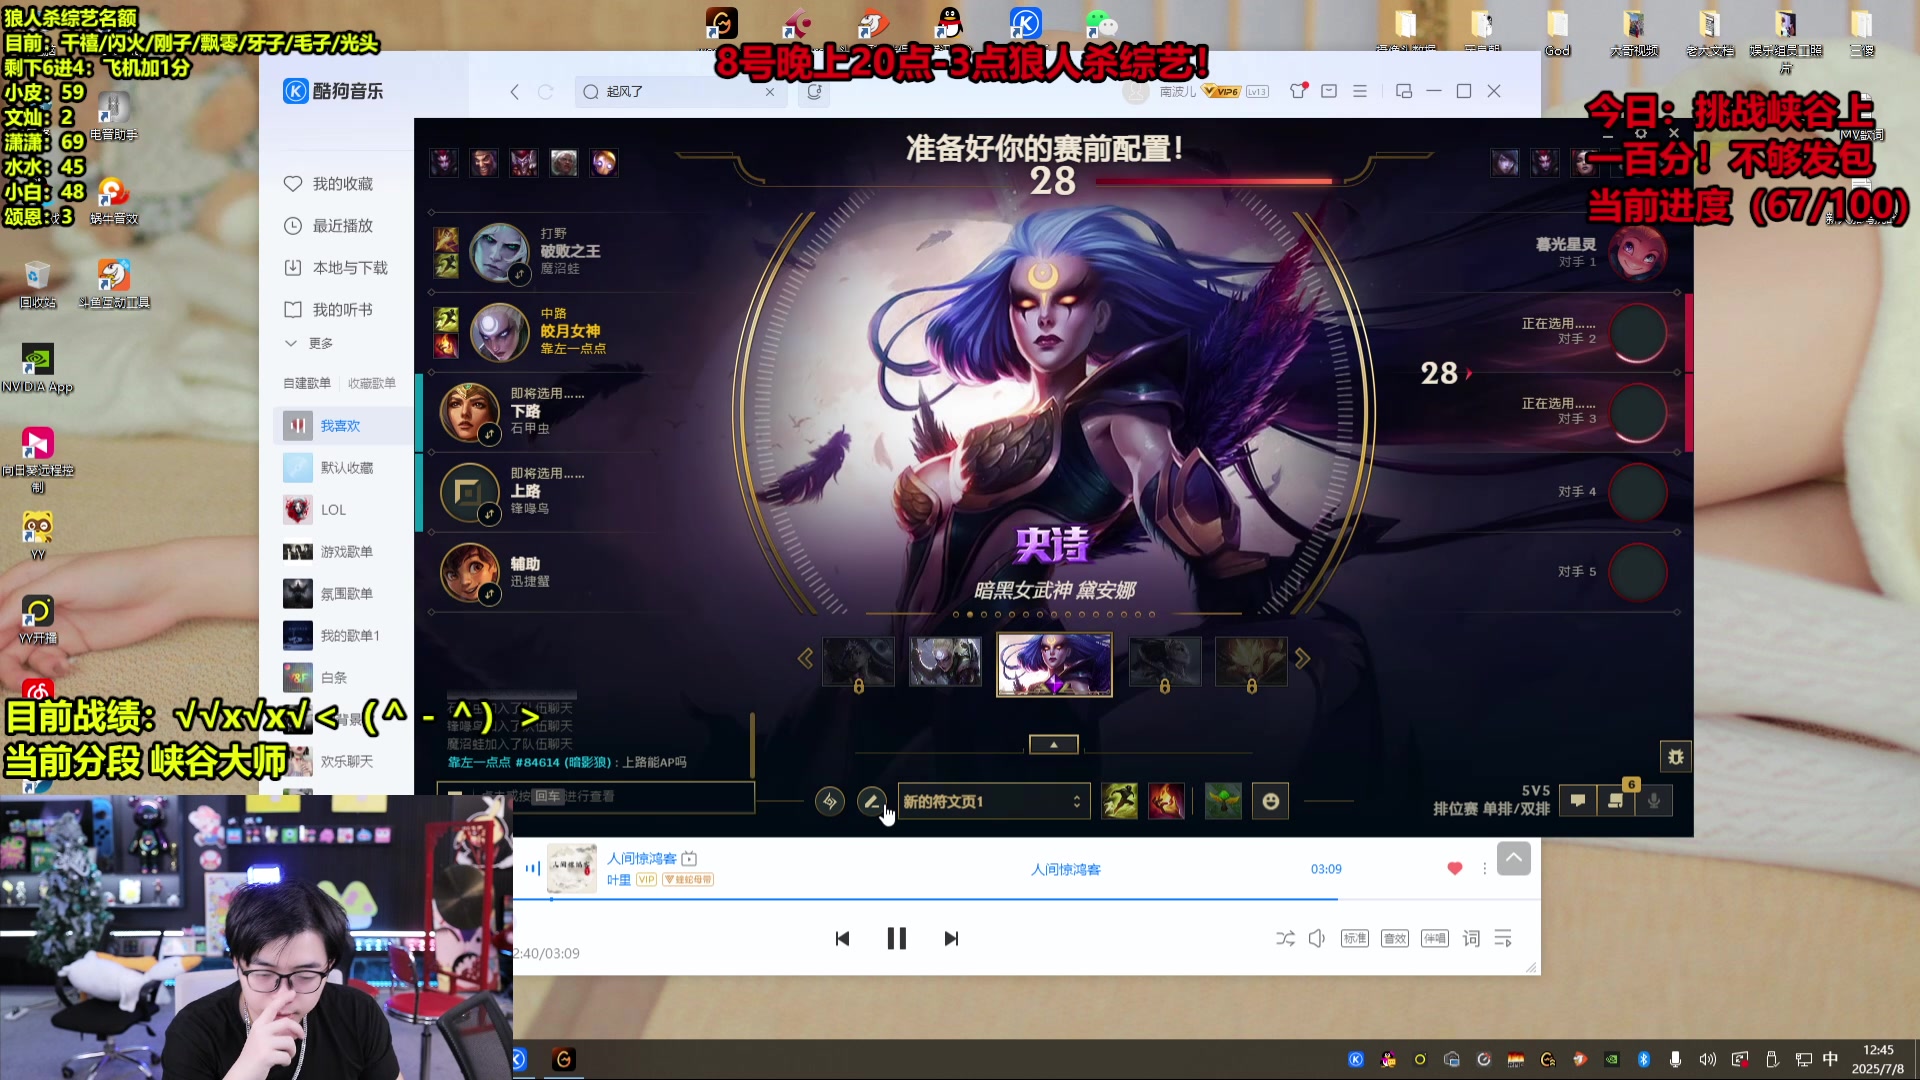Click the Kugou search box containing 起风了
Image resolution: width=1920 pixels, height=1080 pixels.
pos(680,91)
